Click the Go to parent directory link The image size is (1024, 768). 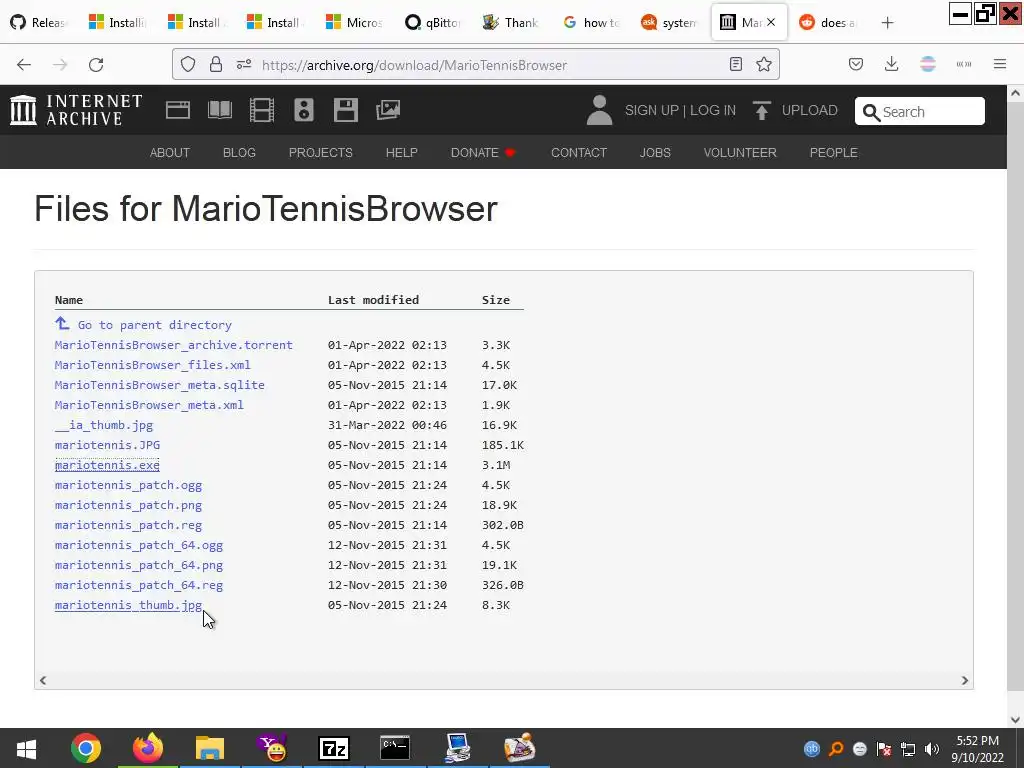(155, 325)
